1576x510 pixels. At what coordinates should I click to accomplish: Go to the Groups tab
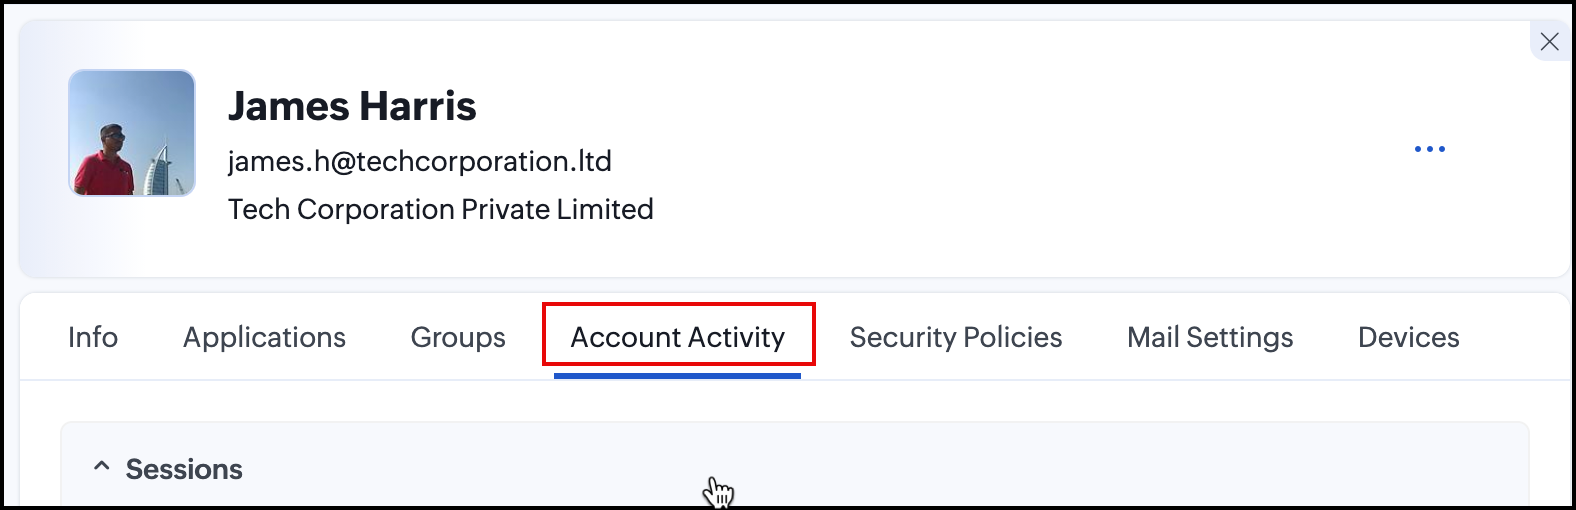coord(458,337)
